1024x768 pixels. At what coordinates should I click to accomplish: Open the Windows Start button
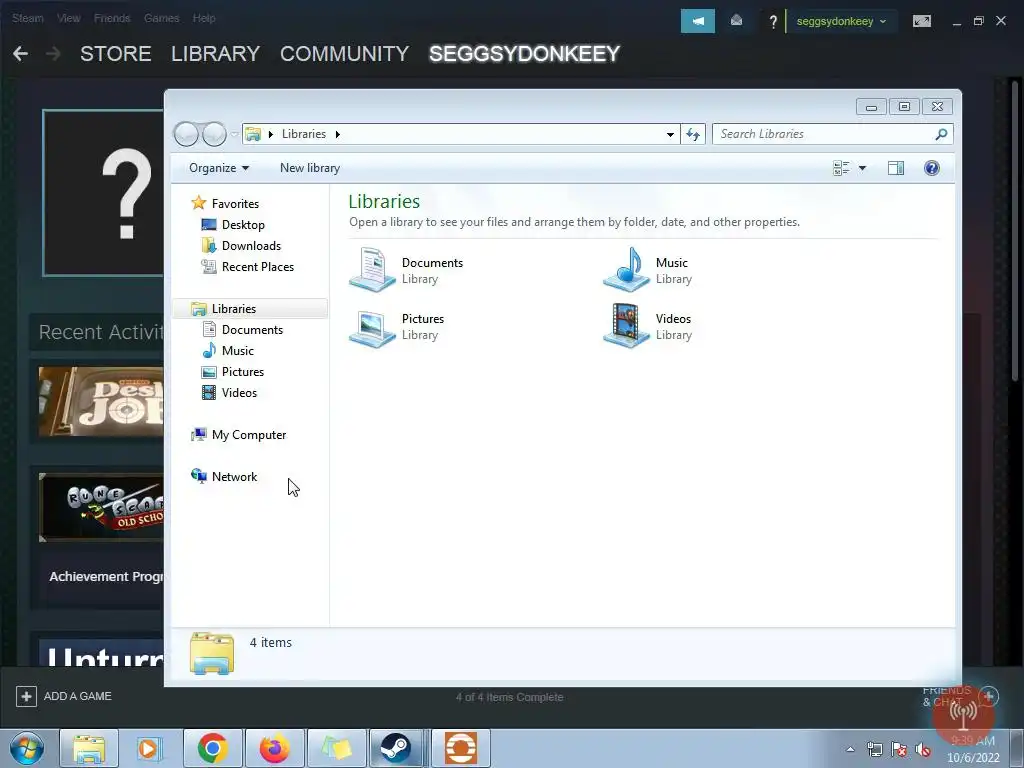point(27,748)
